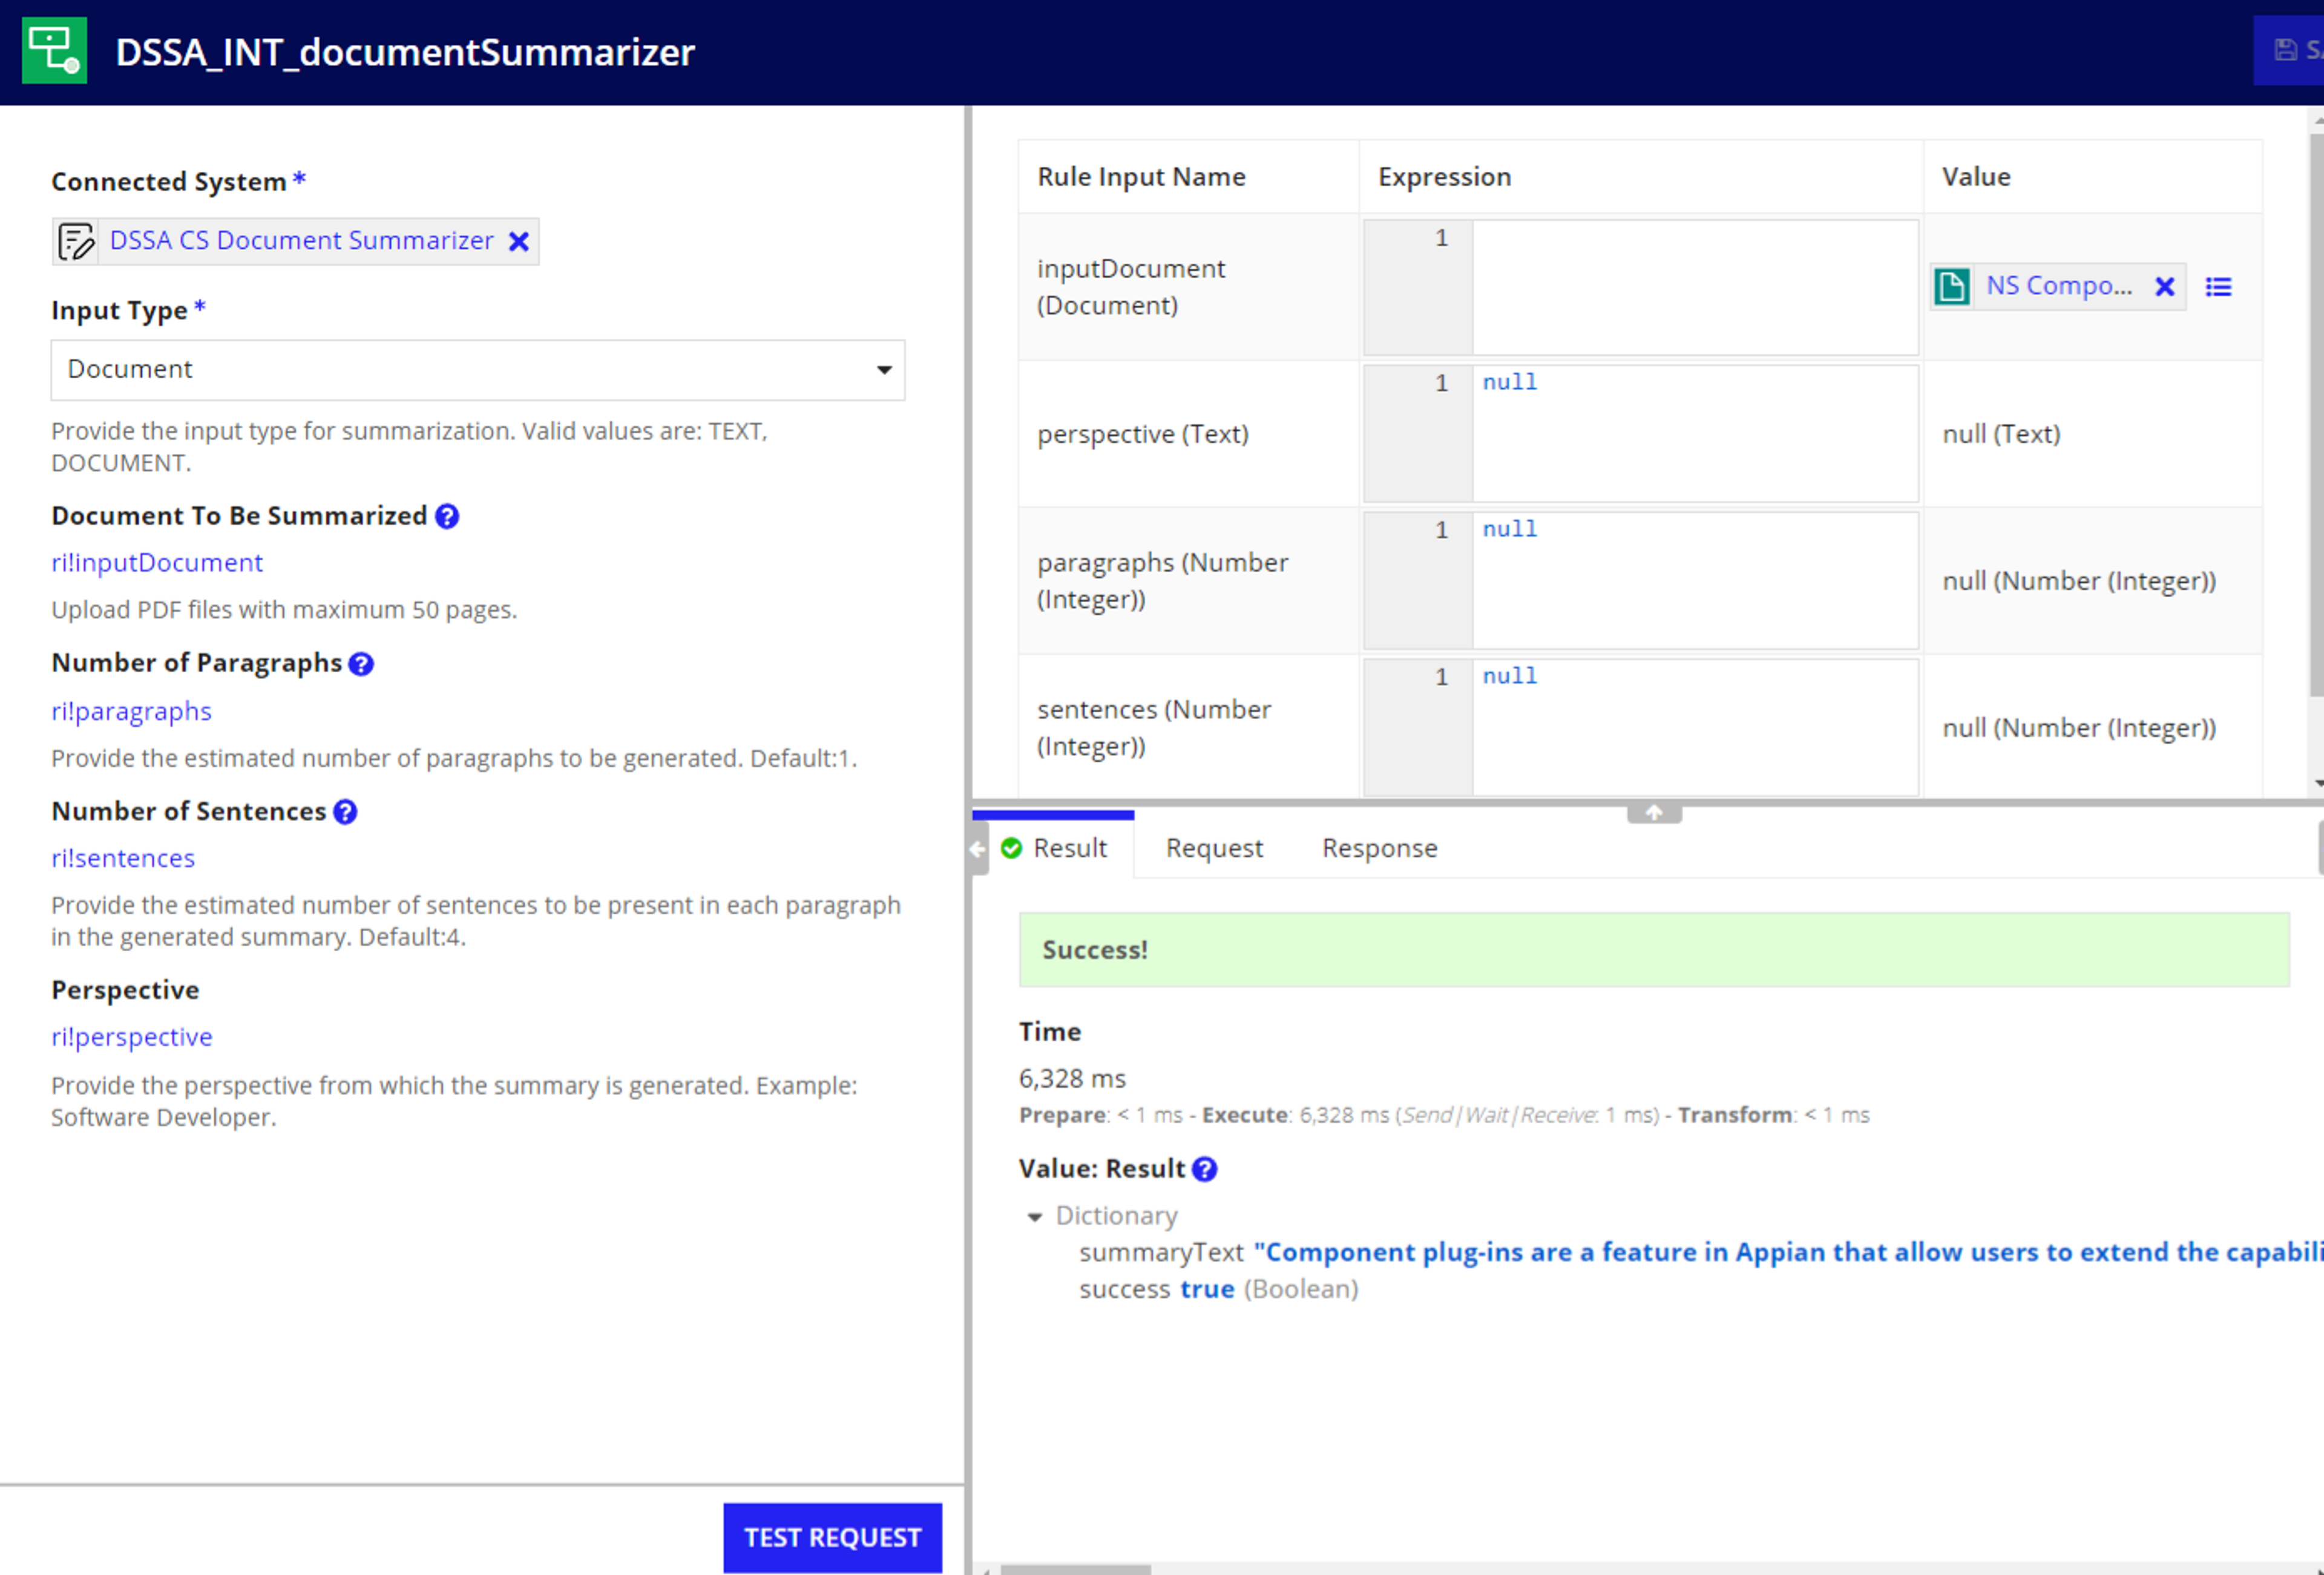The height and width of the screenshot is (1575, 2324).
Task: Click the NS Compo document file icon
Action: point(1951,287)
